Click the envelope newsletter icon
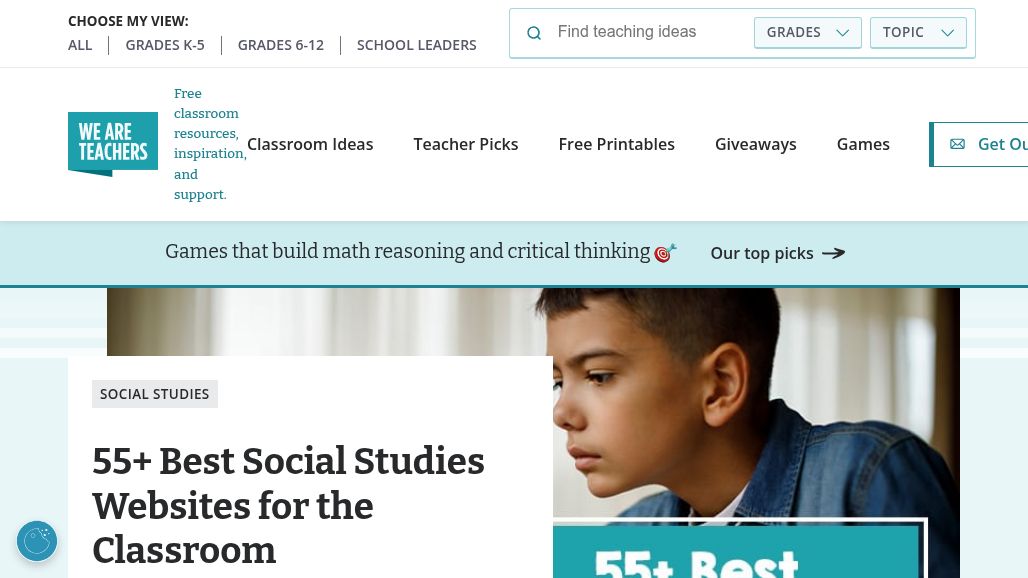The image size is (1028, 578). tap(957, 144)
